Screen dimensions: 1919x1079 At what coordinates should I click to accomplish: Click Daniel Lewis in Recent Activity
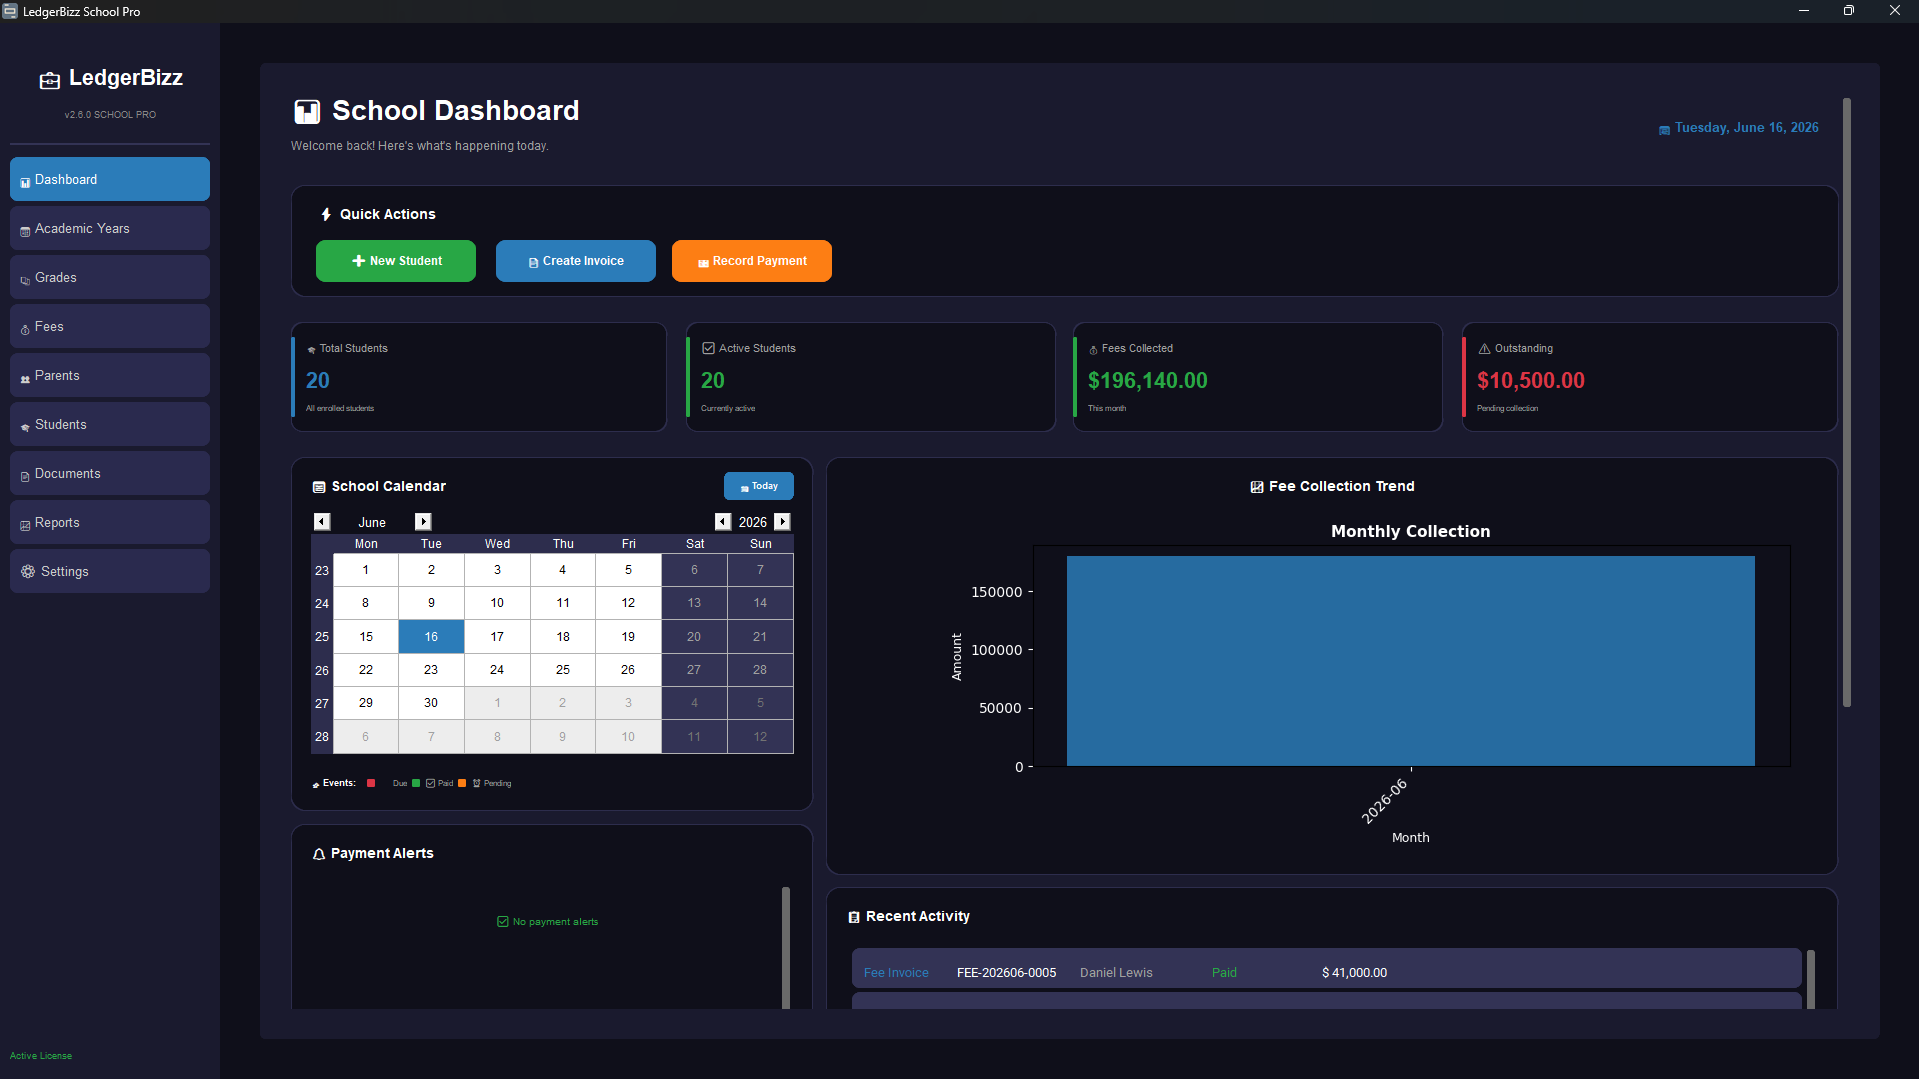pyautogui.click(x=1116, y=973)
